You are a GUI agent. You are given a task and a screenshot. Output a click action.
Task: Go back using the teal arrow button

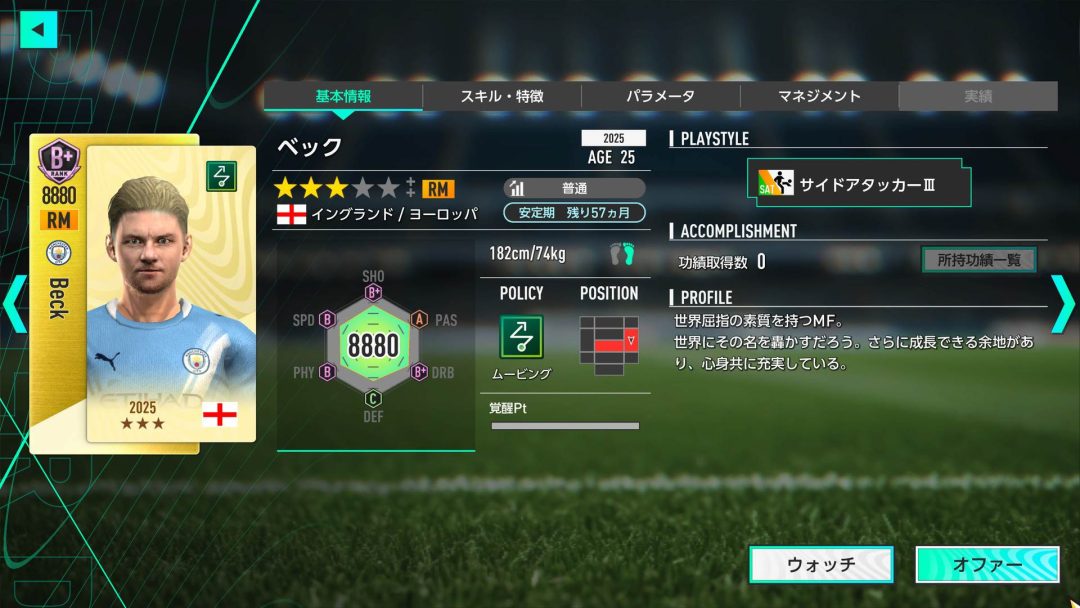[x=39, y=30]
